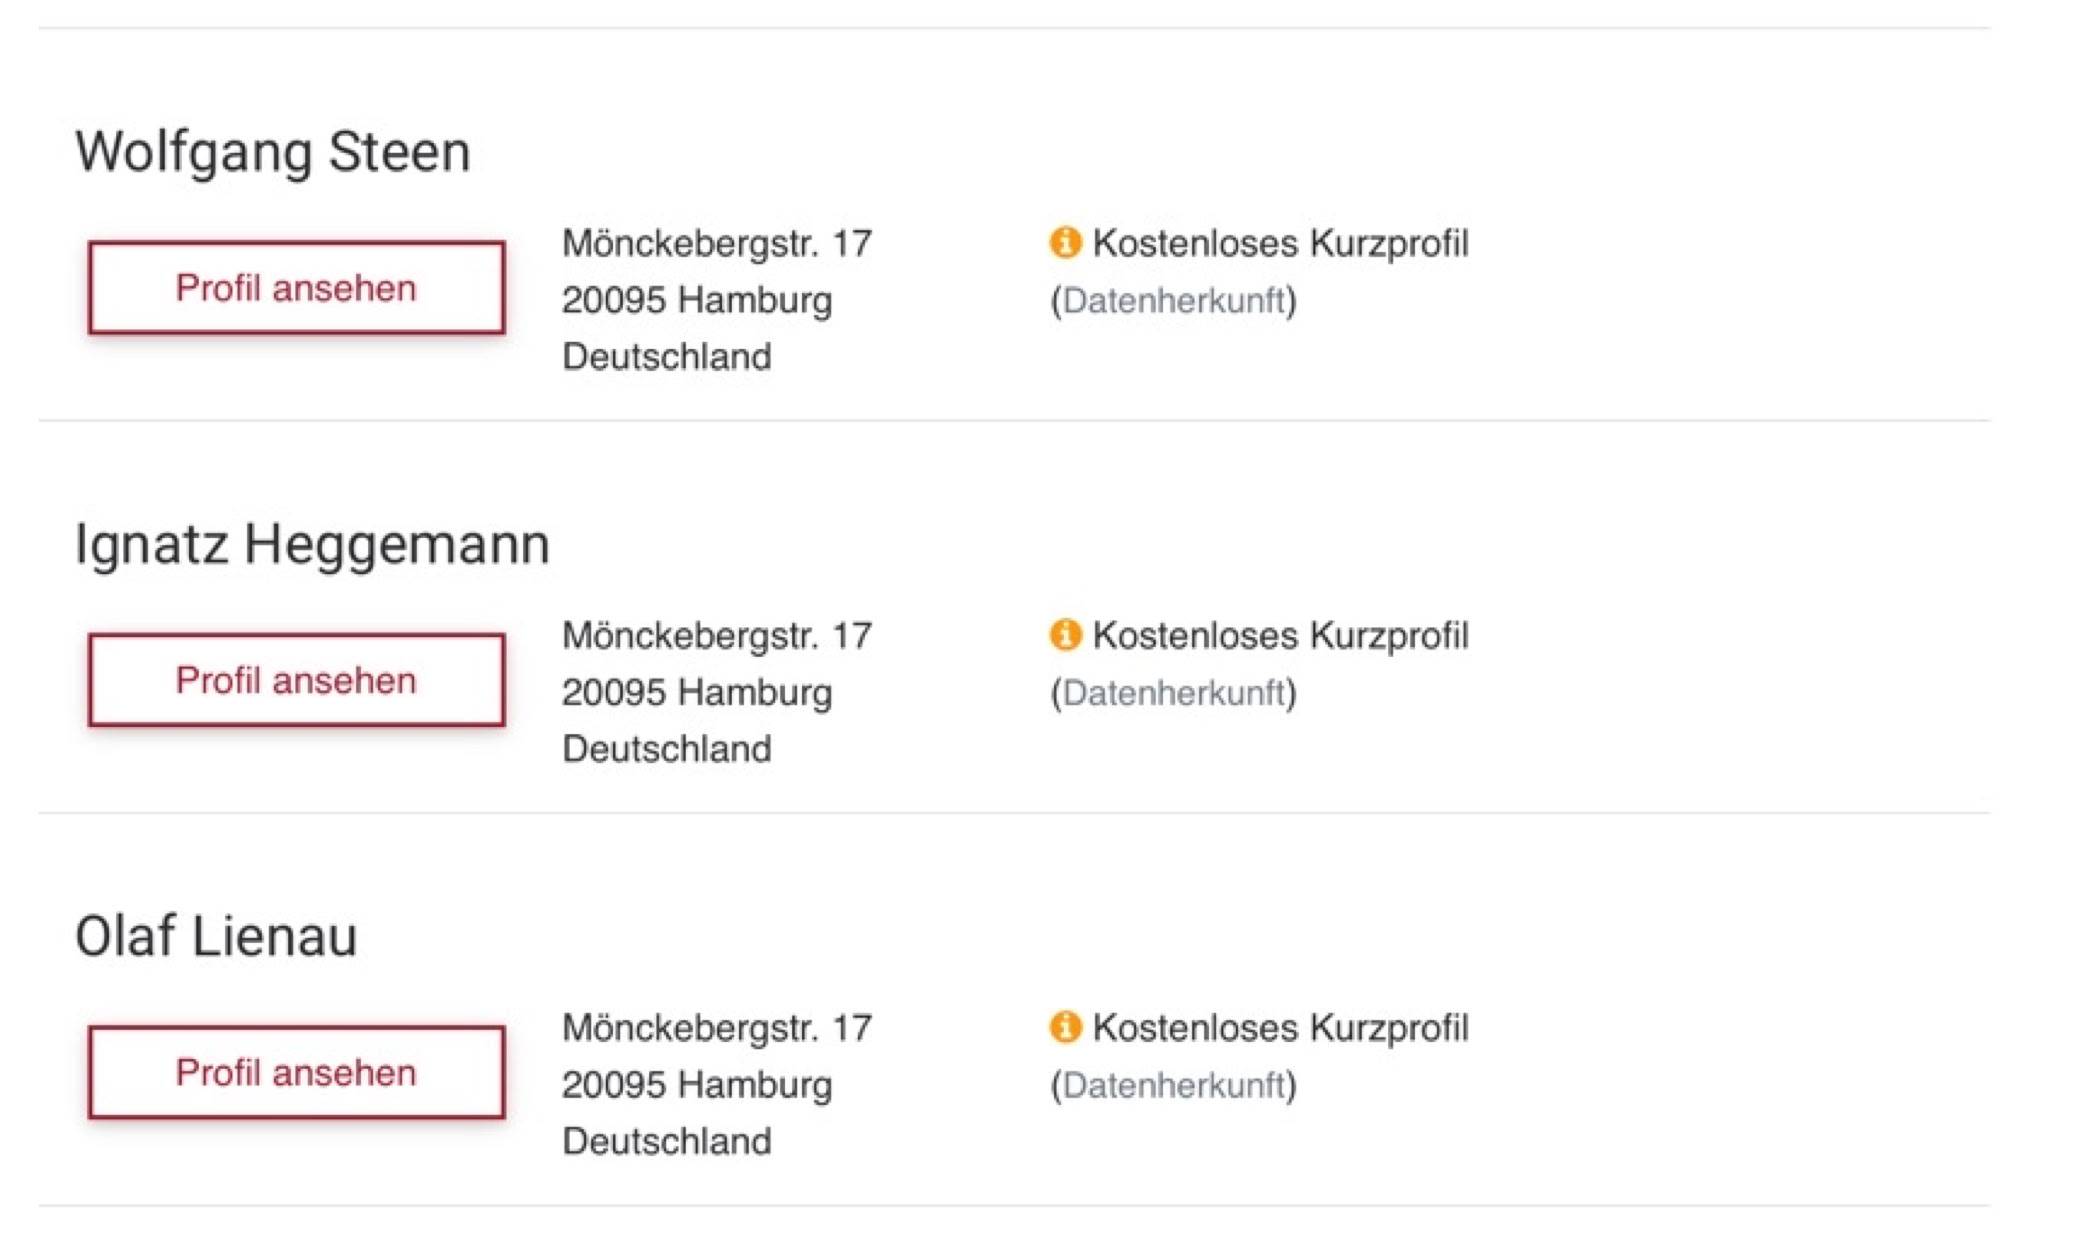Click the info icon beside Ignatz Heggemann's Kurzprofil

coord(1065,634)
